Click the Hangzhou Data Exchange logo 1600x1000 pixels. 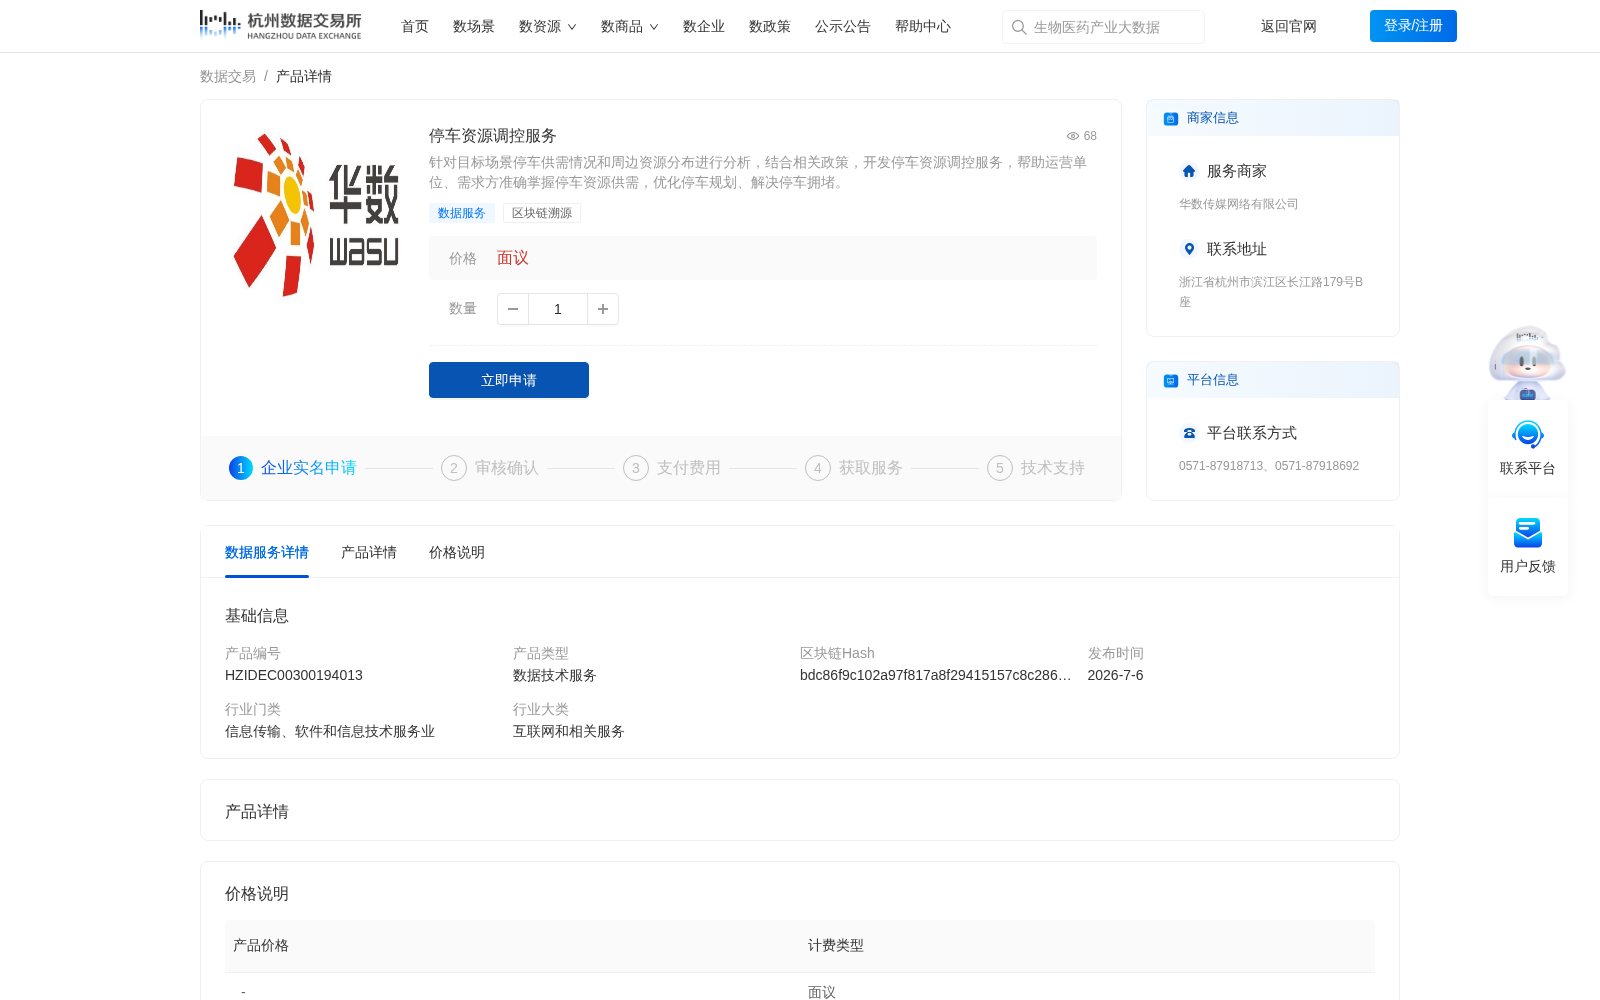click(x=280, y=25)
